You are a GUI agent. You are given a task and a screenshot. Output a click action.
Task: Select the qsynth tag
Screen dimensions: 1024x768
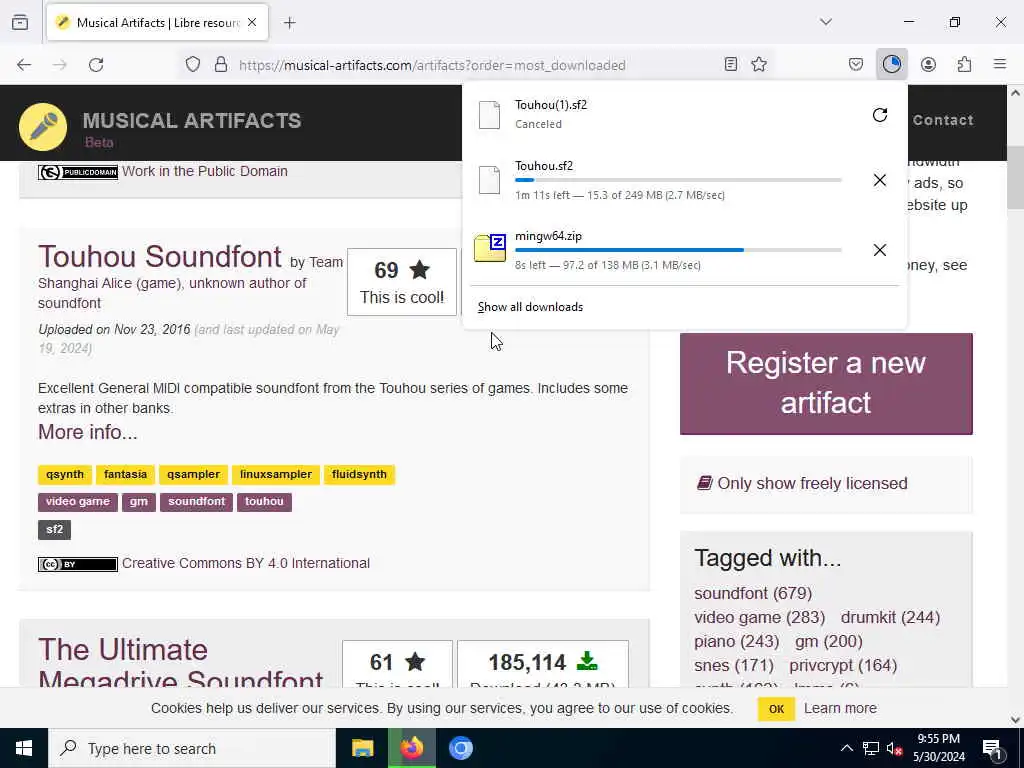(x=65, y=475)
